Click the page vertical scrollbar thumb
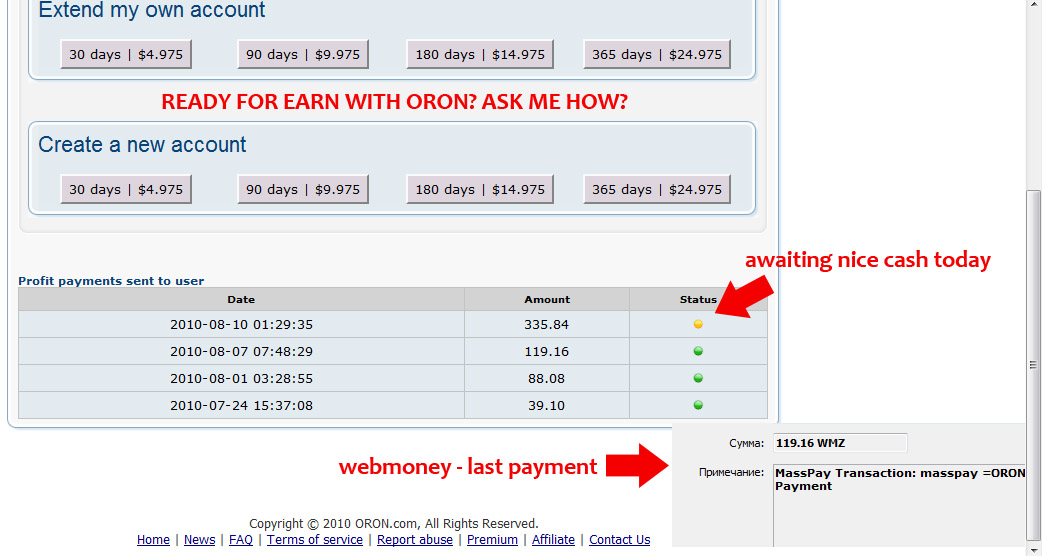Image resolution: width=1042 pixels, height=556 pixels. click(x=1033, y=365)
